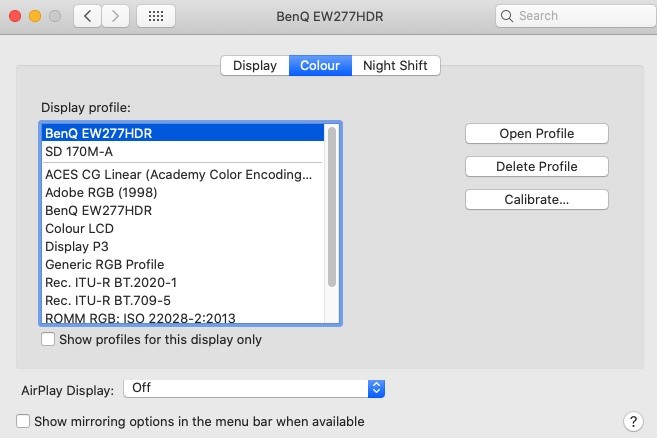Open help with the question mark button
Screen dimensions: 657x438
click(632, 421)
